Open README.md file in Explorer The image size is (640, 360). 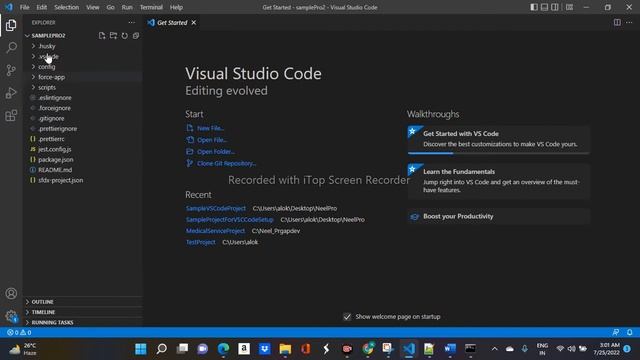coord(82,170)
